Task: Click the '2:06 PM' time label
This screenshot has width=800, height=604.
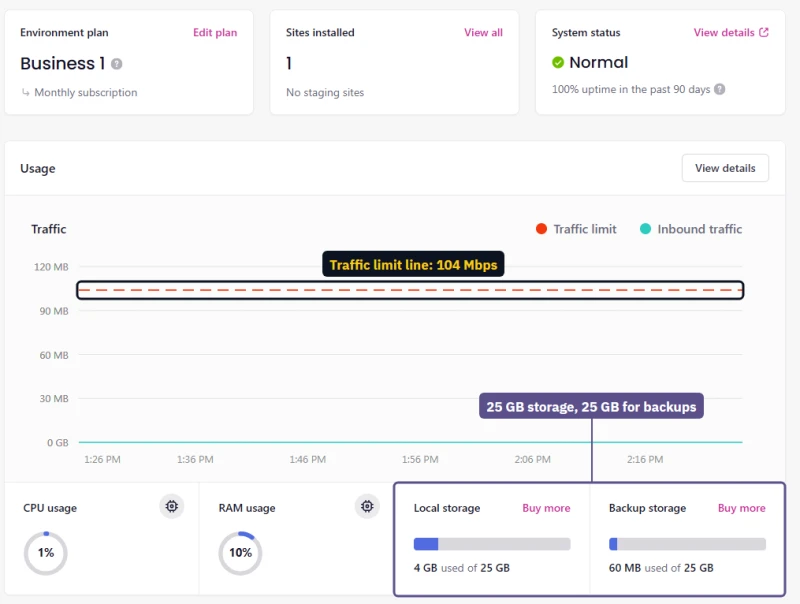Action: click(533, 459)
